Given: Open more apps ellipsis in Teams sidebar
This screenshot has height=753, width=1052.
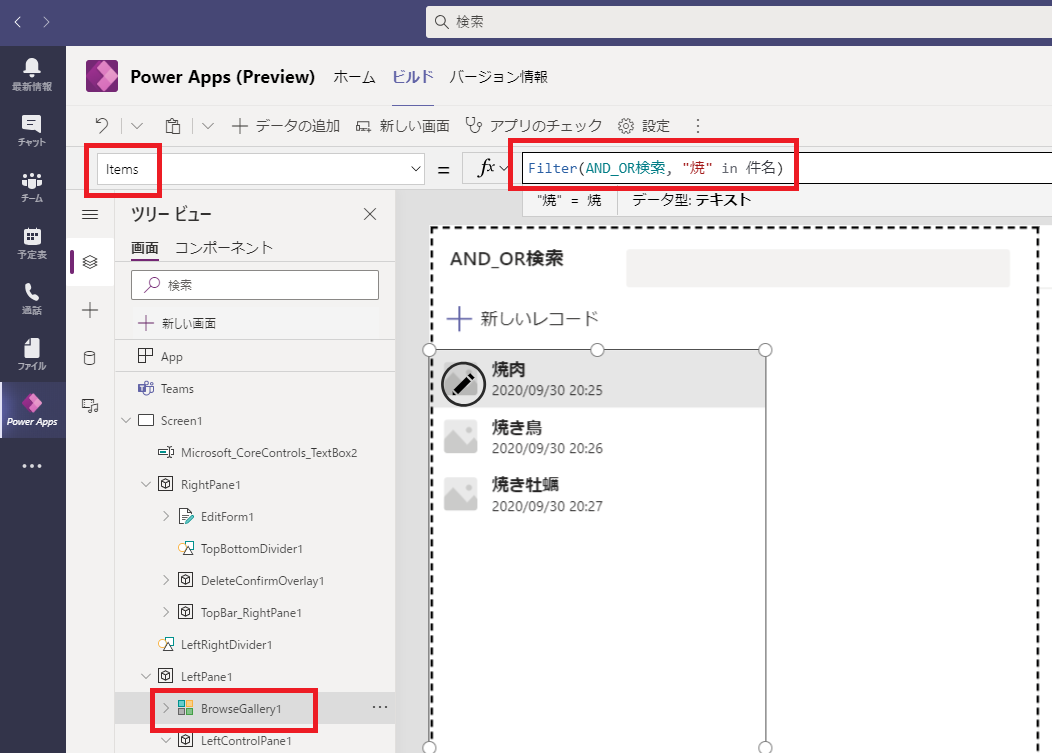Looking at the screenshot, I should [x=32, y=466].
